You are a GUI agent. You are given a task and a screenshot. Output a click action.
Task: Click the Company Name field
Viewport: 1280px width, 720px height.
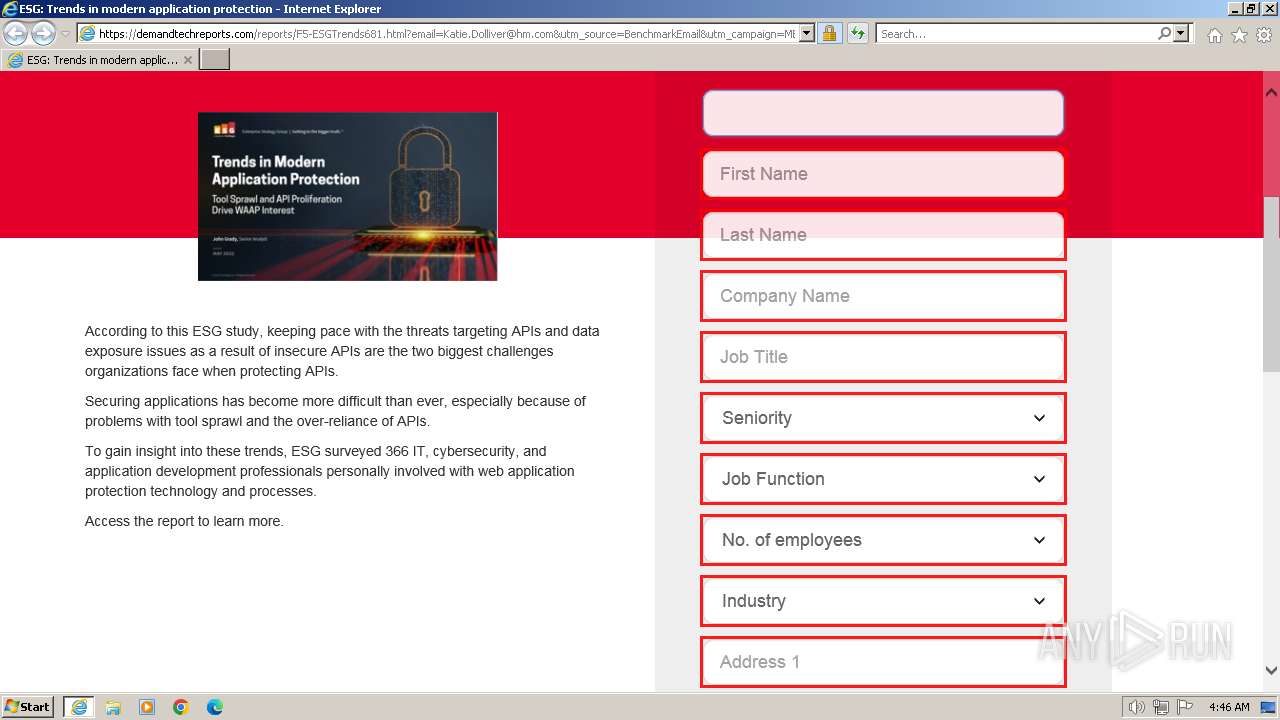point(883,296)
